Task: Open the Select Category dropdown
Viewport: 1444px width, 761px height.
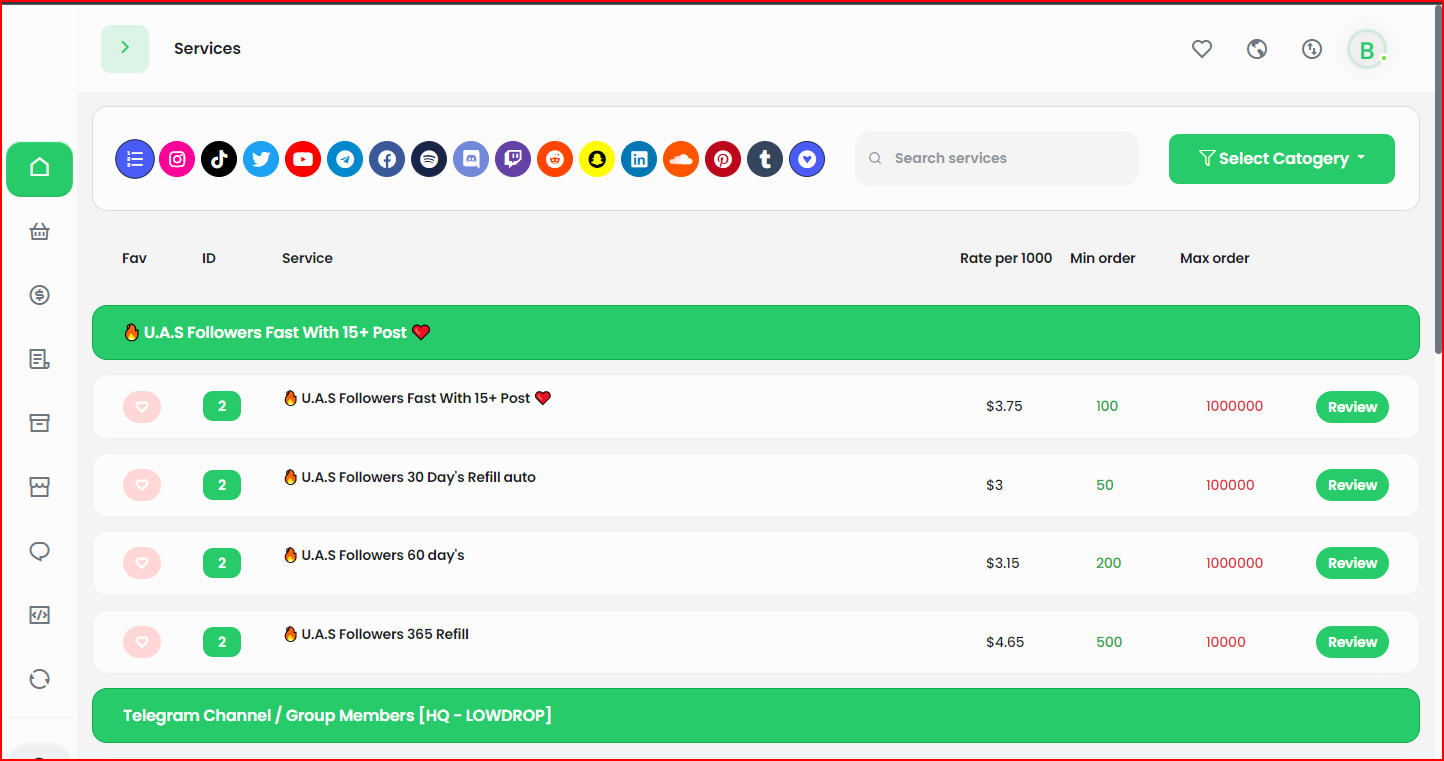Action: pos(1281,159)
